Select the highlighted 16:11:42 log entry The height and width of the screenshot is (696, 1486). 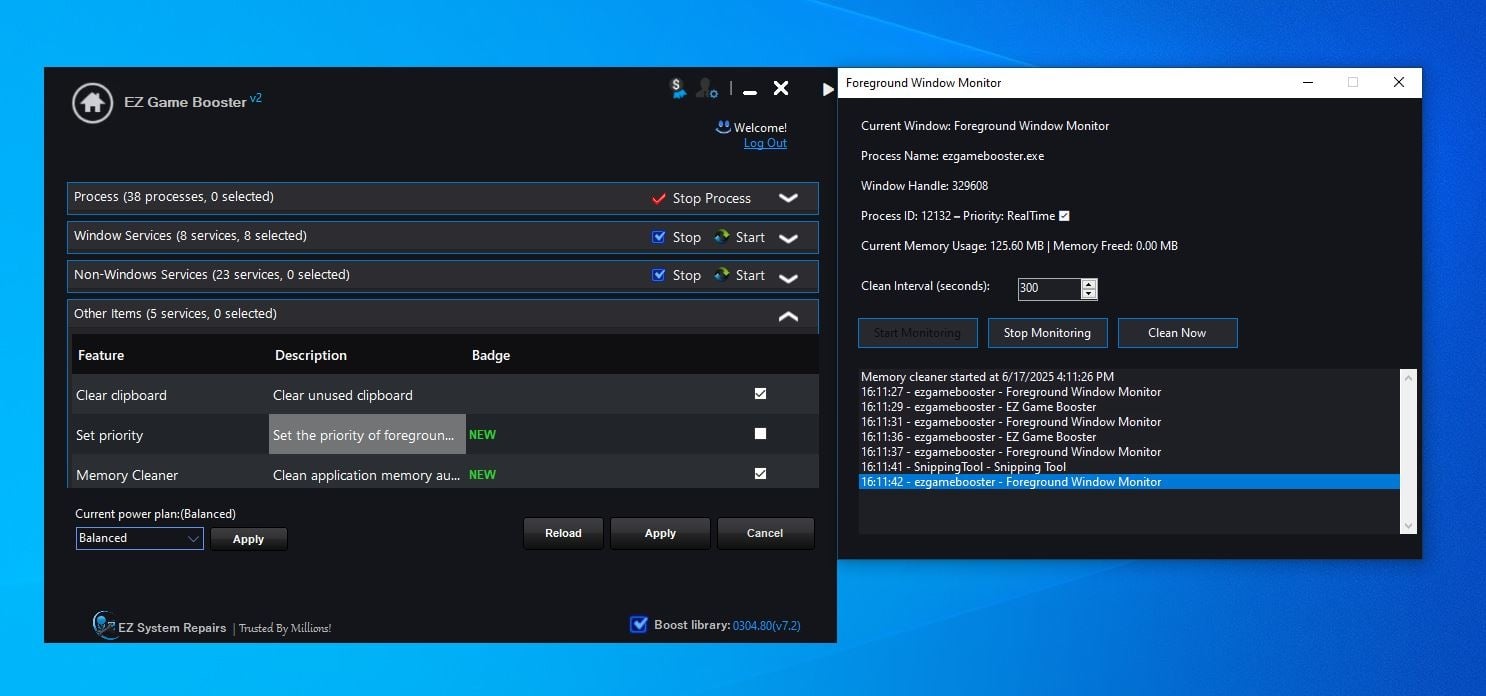(x=1129, y=482)
